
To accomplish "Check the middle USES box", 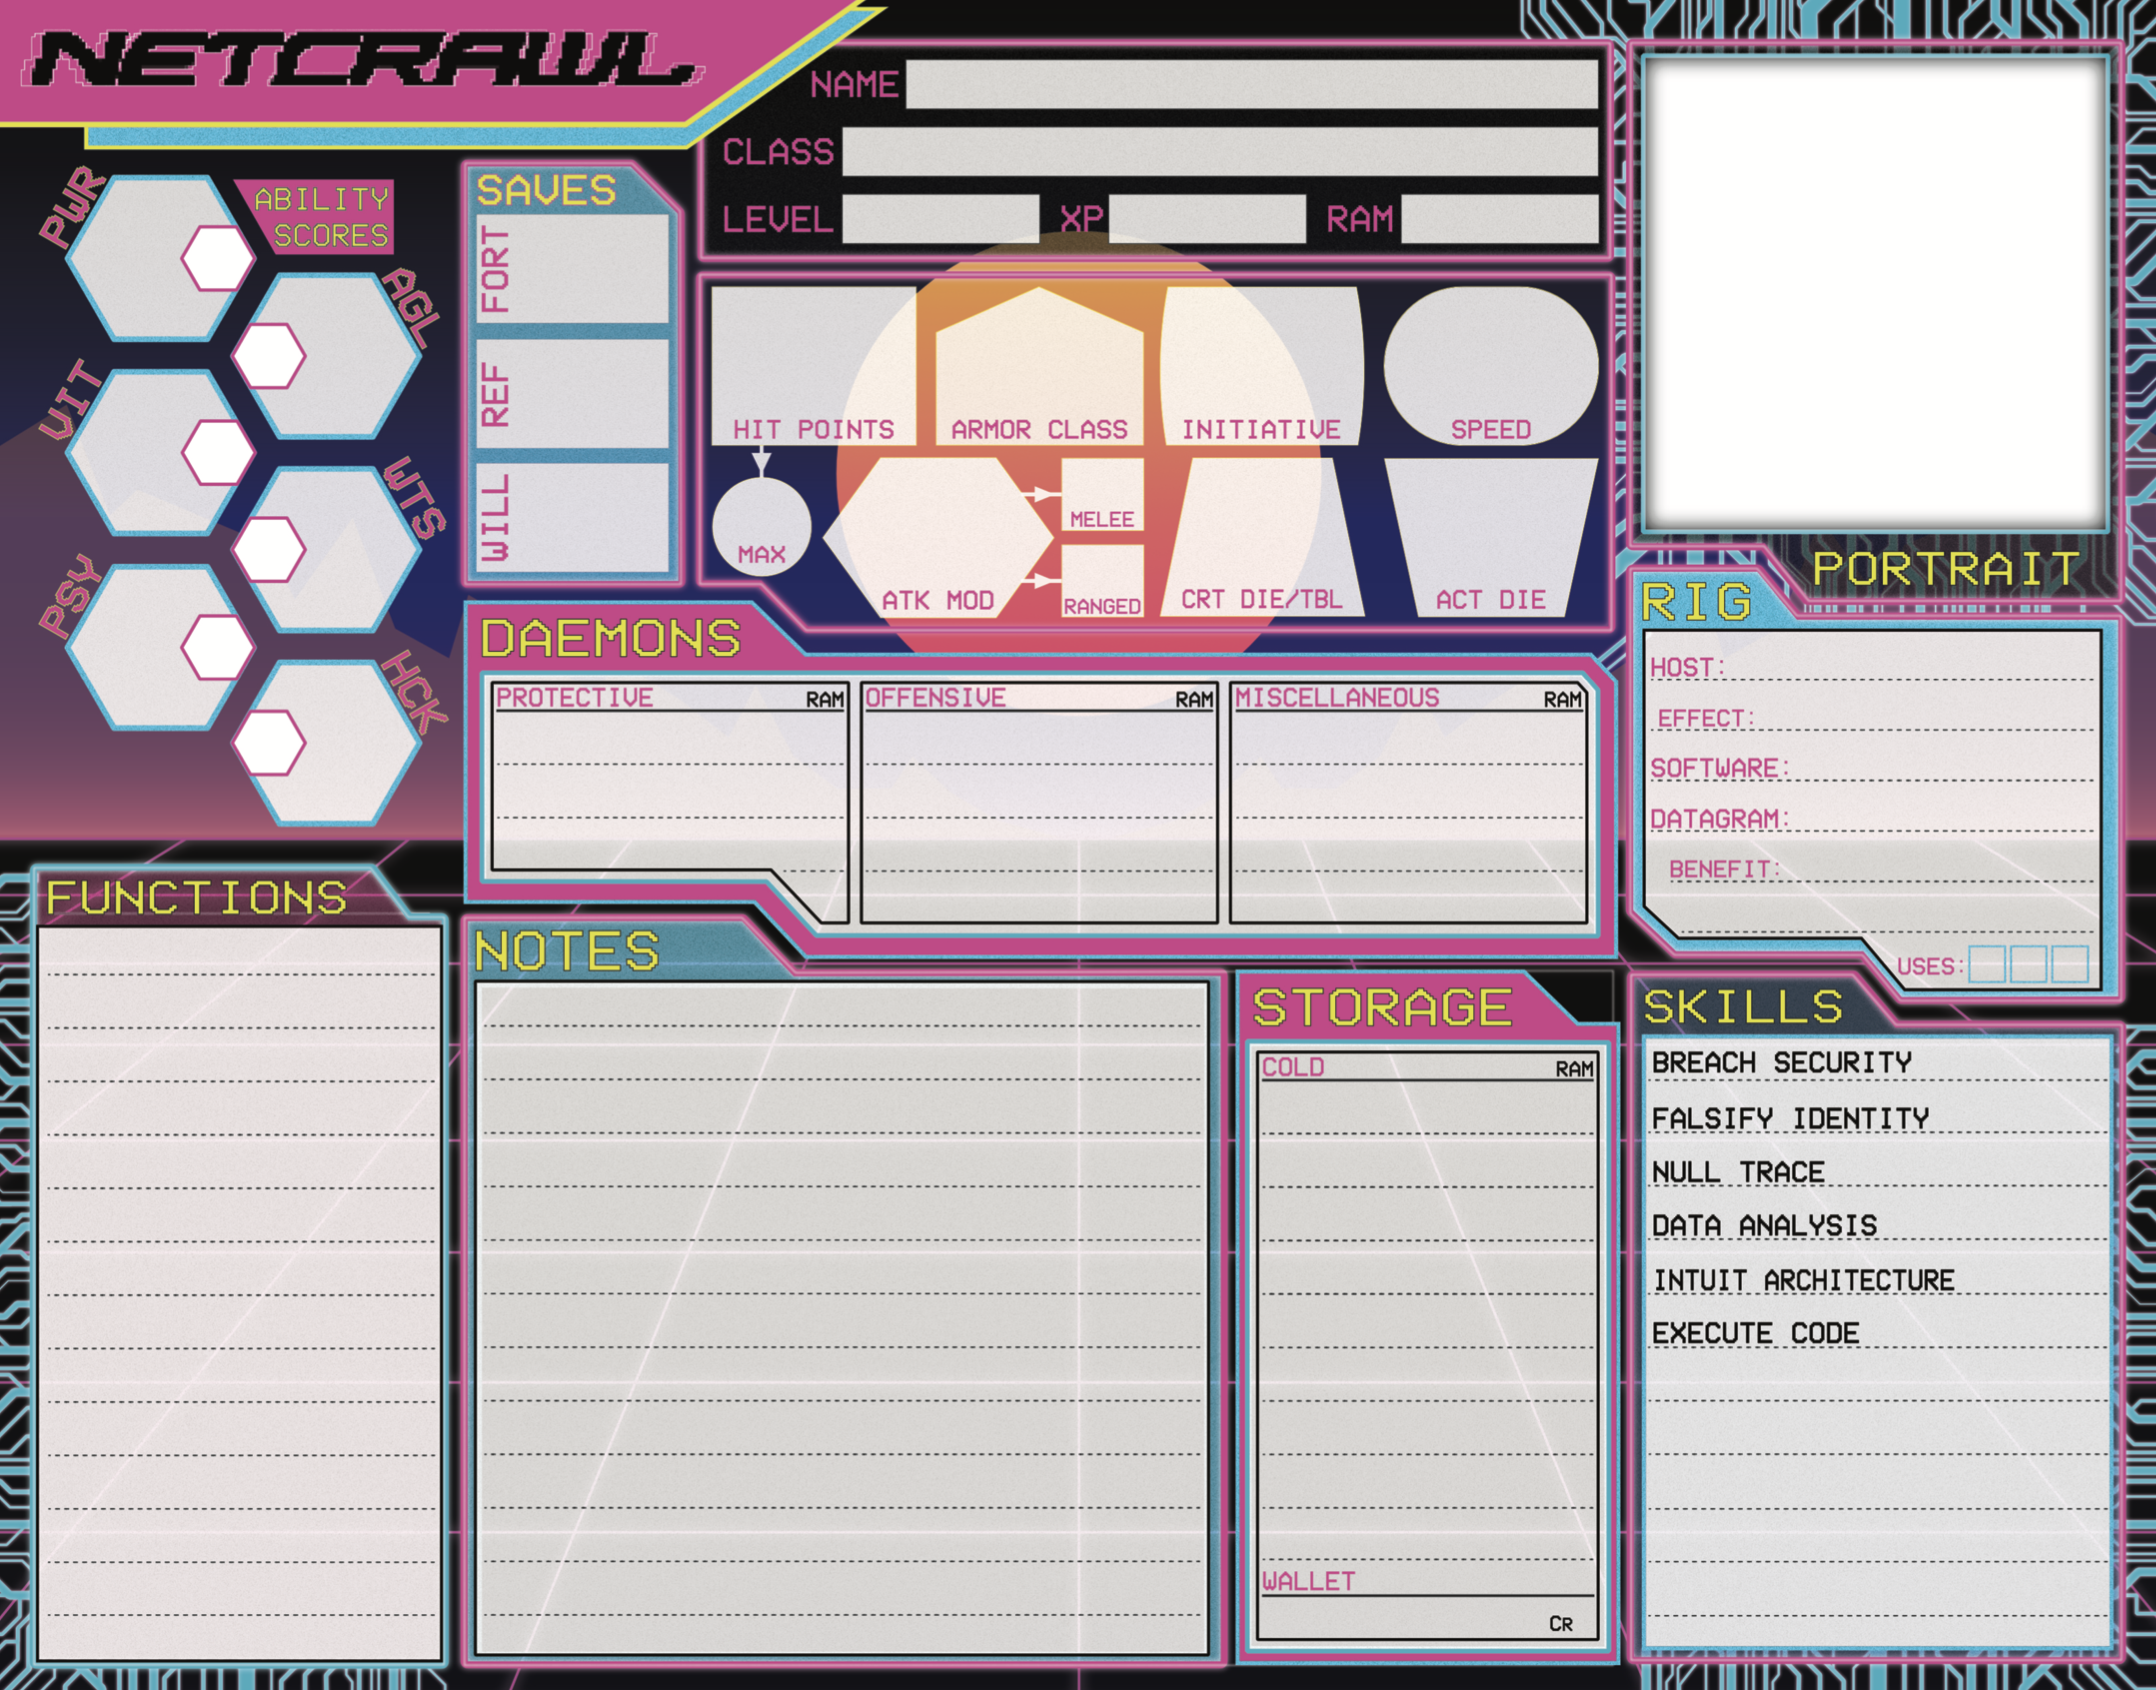I will (x=2028, y=965).
